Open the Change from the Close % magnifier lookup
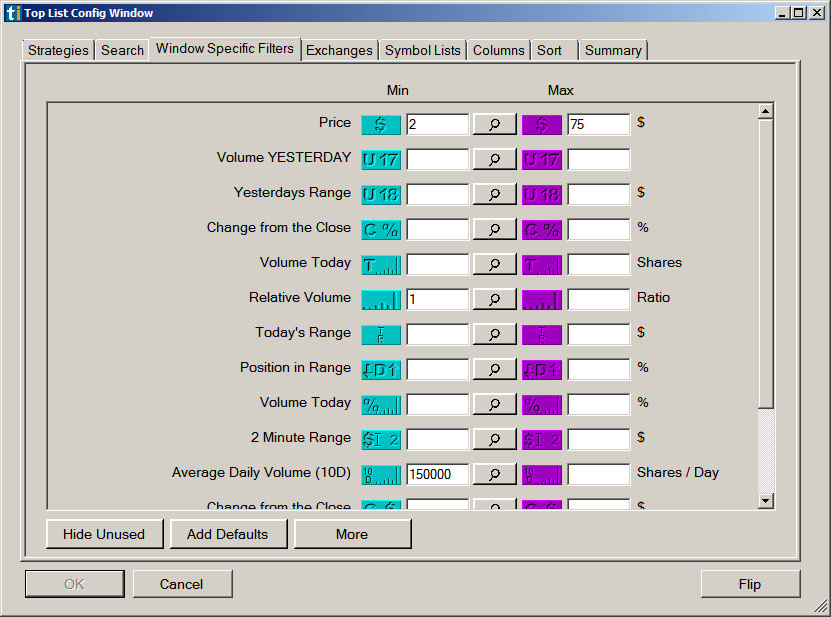 pyautogui.click(x=494, y=229)
